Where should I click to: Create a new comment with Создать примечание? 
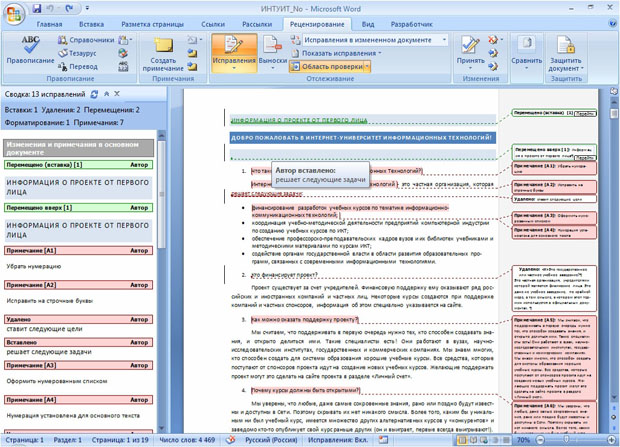click(x=163, y=54)
